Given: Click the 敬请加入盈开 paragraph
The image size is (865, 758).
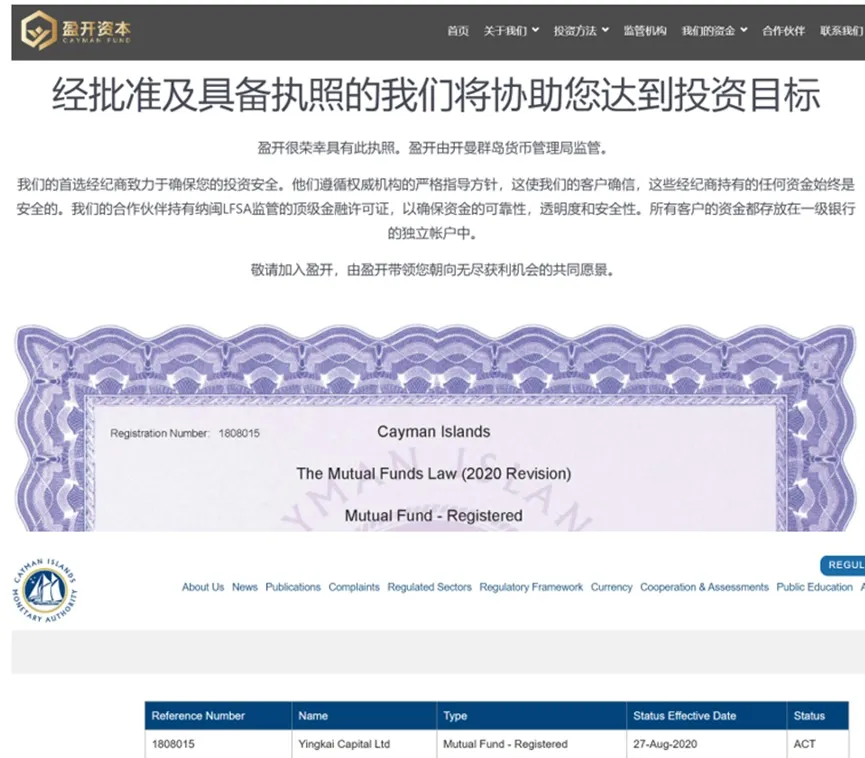Looking at the screenshot, I should [x=432, y=270].
